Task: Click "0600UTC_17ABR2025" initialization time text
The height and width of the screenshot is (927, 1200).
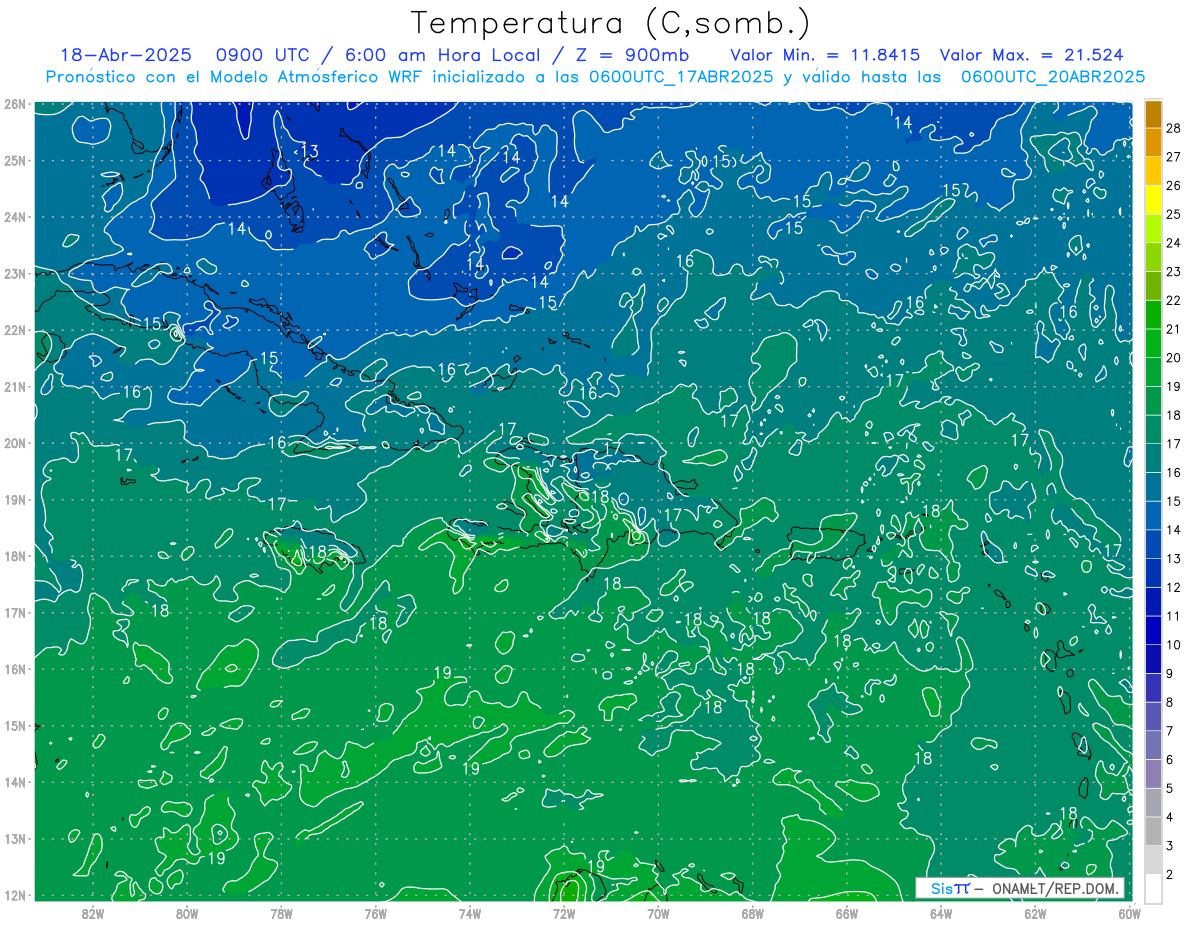Action: [681, 77]
